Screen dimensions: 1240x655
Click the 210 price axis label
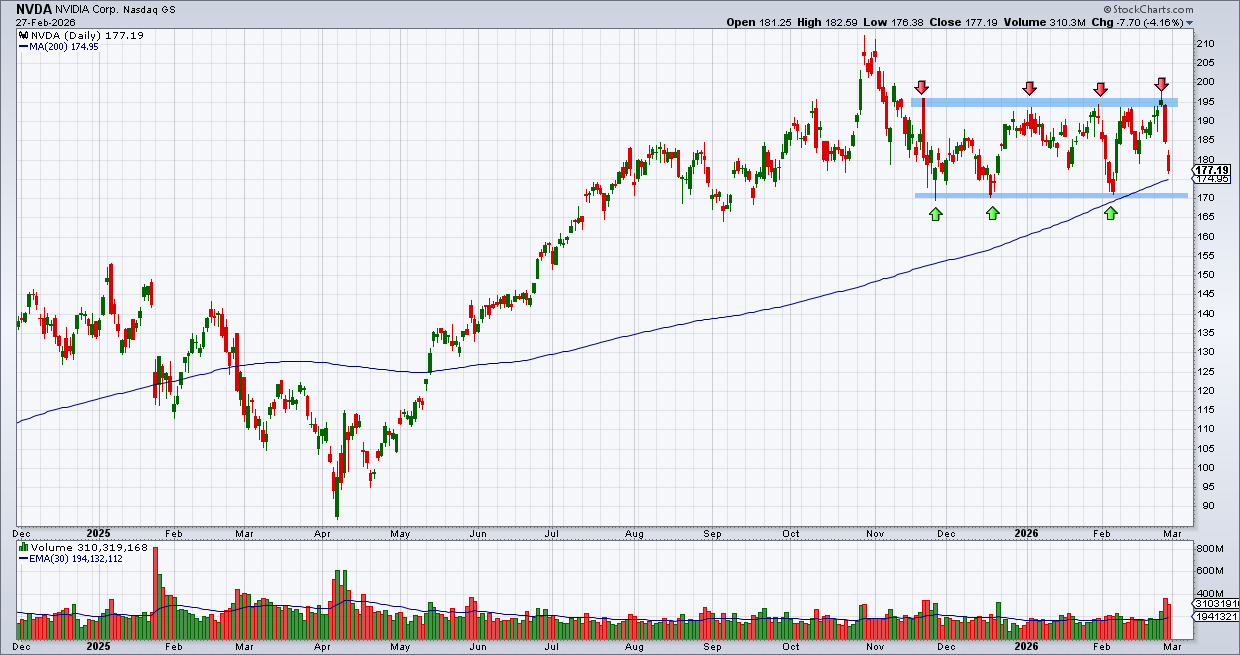pyautogui.click(x=1204, y=44)
